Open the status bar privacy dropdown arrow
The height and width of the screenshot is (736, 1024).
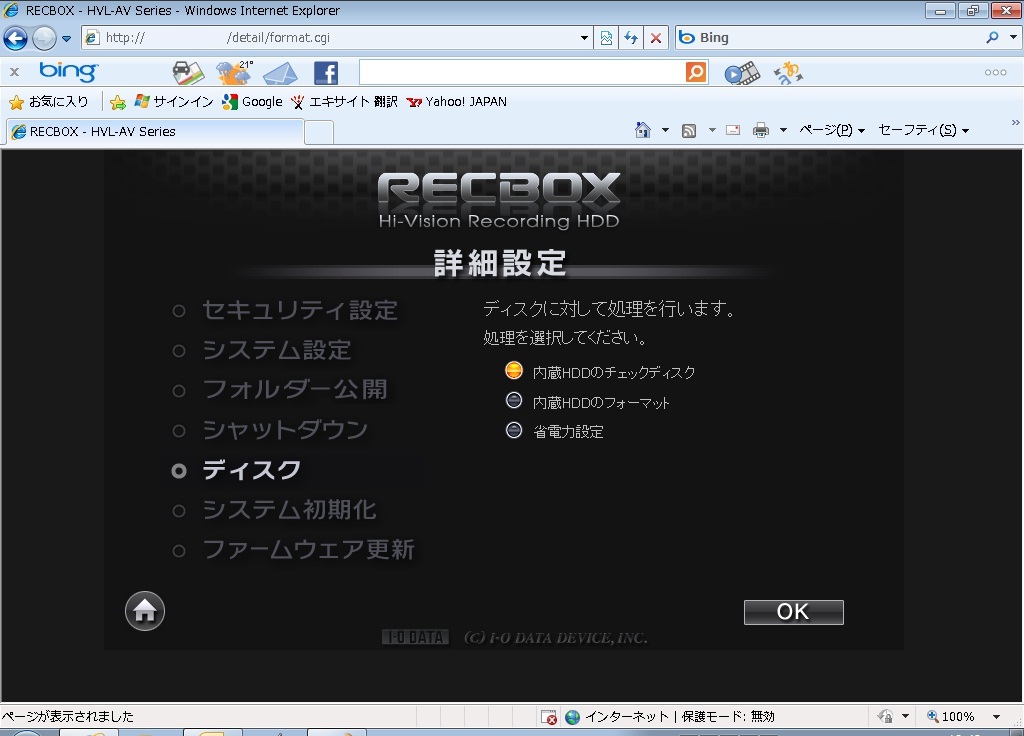point(905,716)
